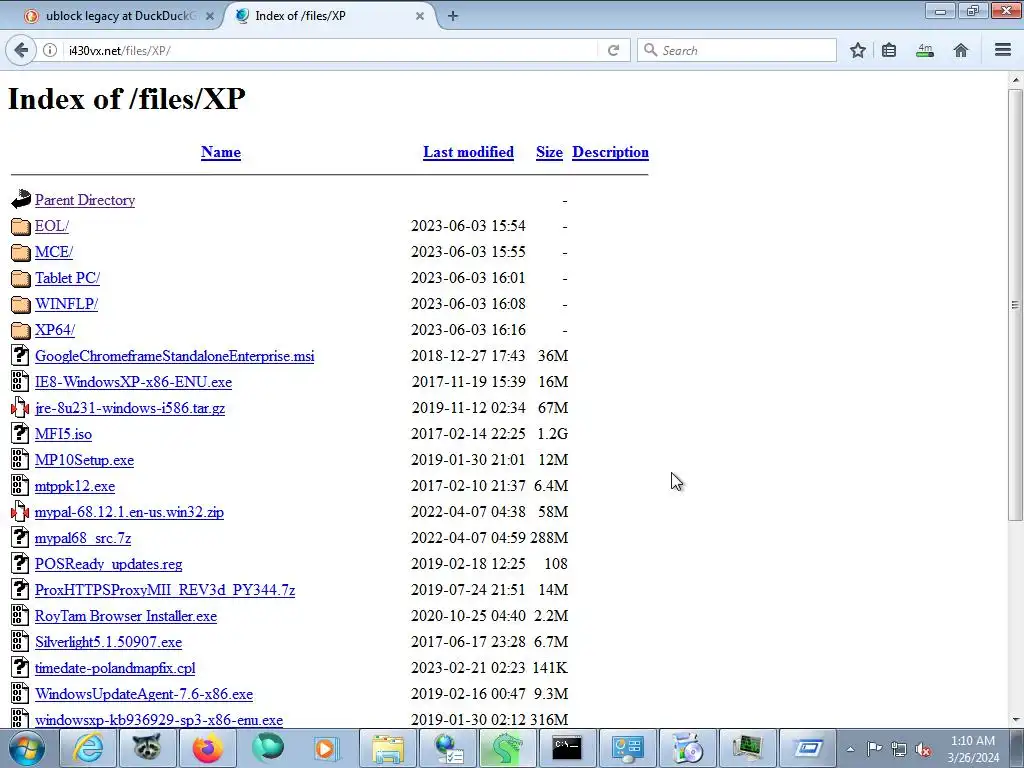
Task: Click the muted volume icon in system tray
Action: [x=923, y=750]
